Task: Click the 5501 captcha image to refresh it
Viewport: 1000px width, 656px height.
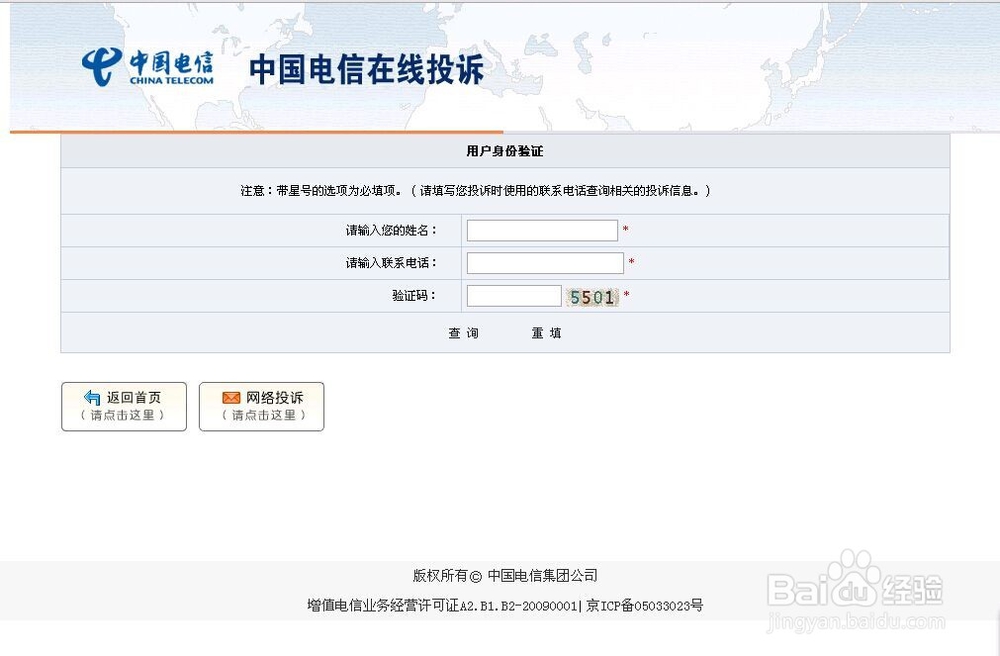Action: point(593,295)
